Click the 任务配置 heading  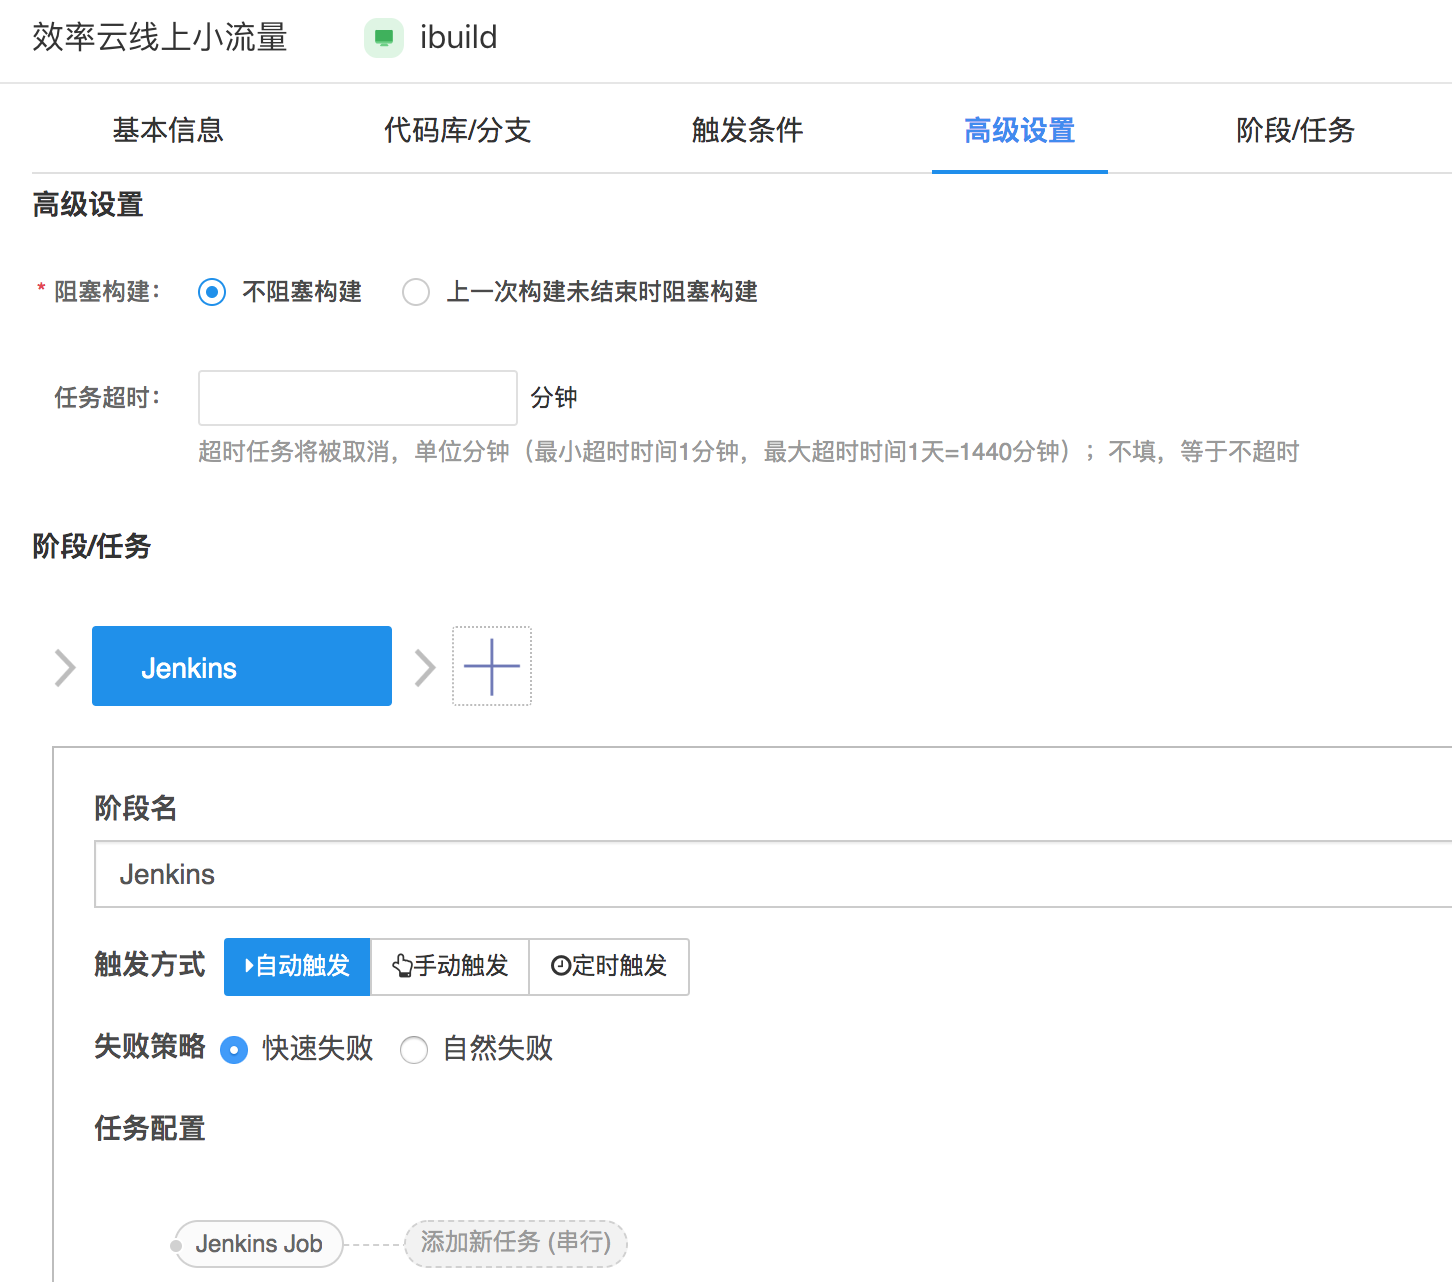click(x=150, y=1129)
